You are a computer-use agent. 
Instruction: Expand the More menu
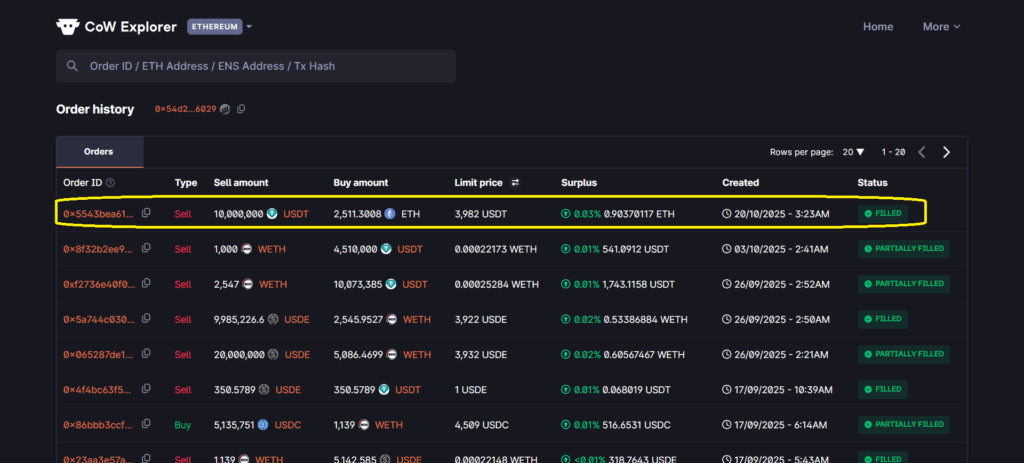pos(940,27)
